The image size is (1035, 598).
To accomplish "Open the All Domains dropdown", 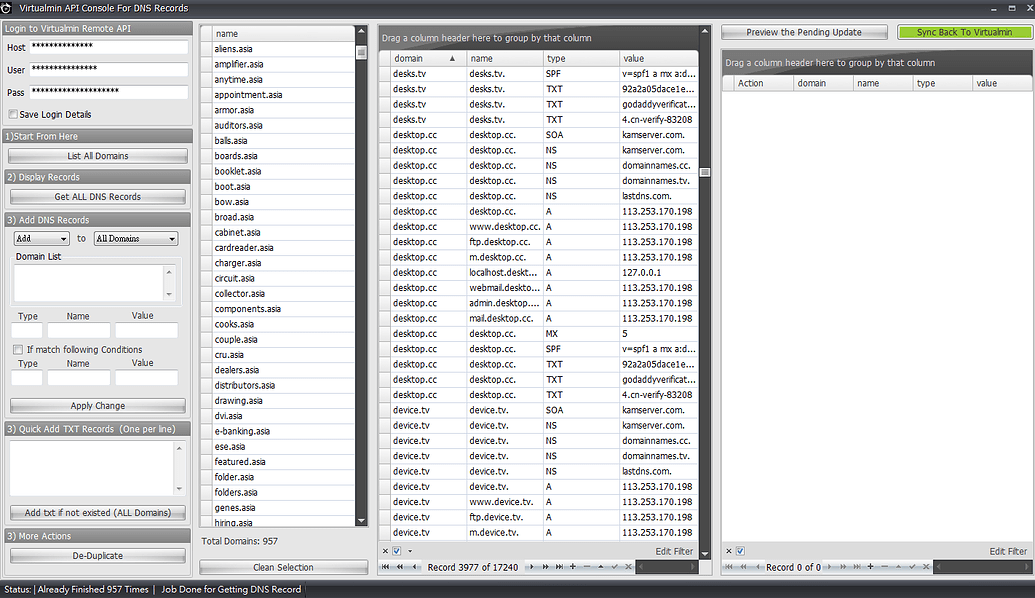I will click(x=135, y=238).
